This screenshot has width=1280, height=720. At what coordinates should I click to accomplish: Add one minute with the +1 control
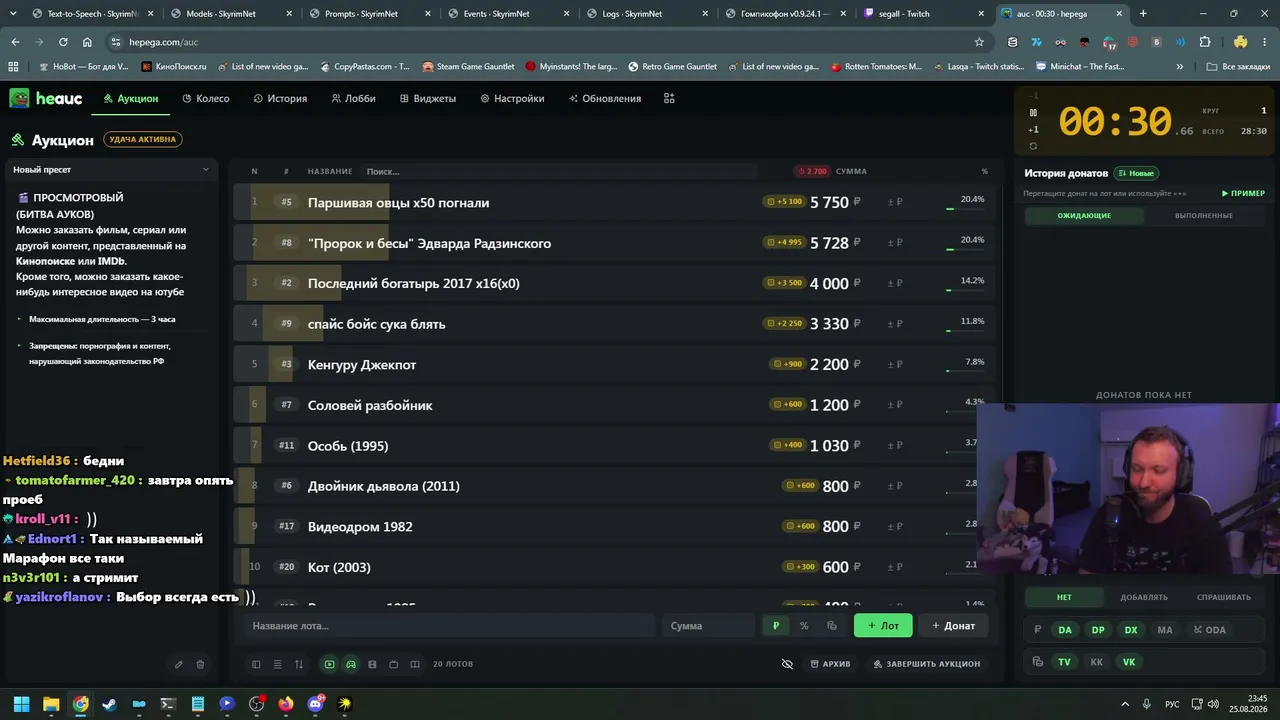click(x=1033, y=129)
